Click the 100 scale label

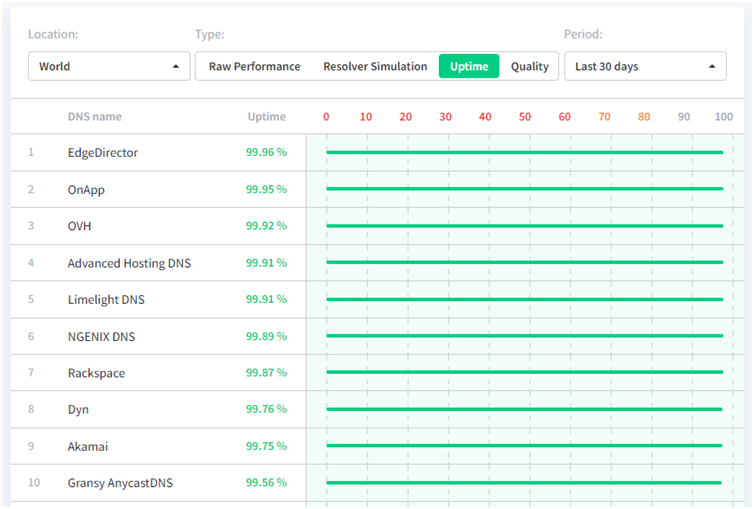[x=724, y=117]
